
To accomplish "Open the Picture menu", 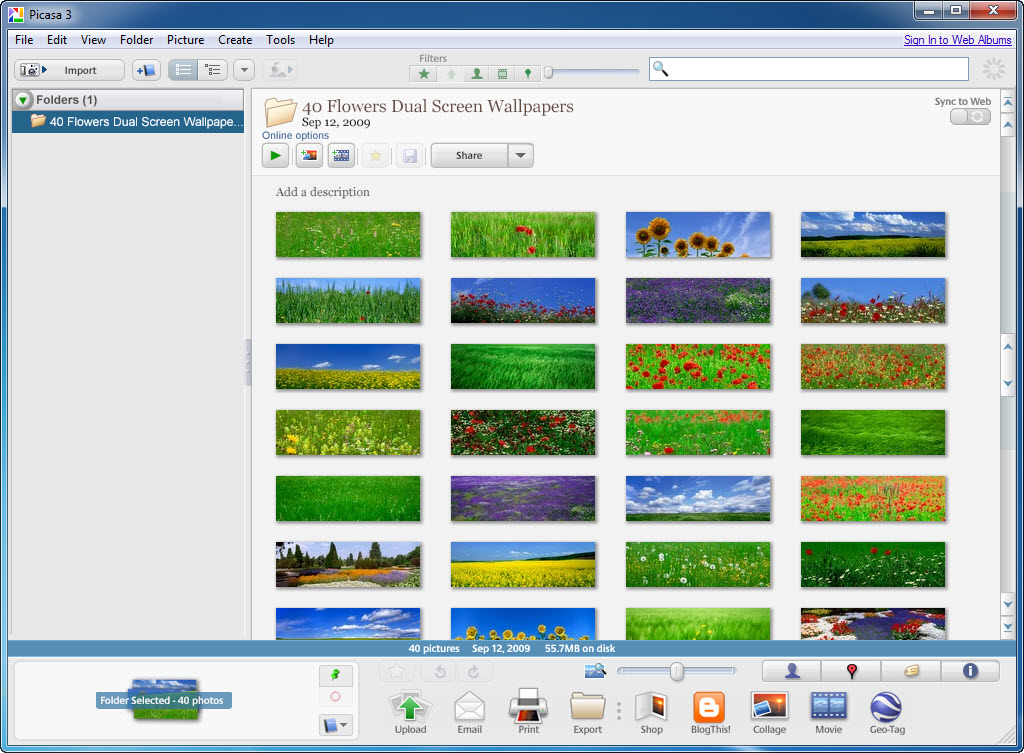I will (x=185, y=40).
